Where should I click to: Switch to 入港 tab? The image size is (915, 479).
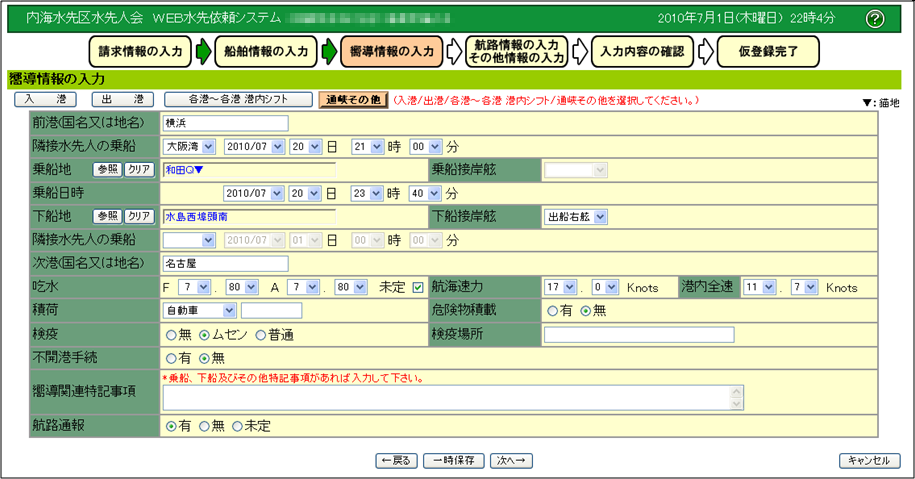tap(45, 100)
